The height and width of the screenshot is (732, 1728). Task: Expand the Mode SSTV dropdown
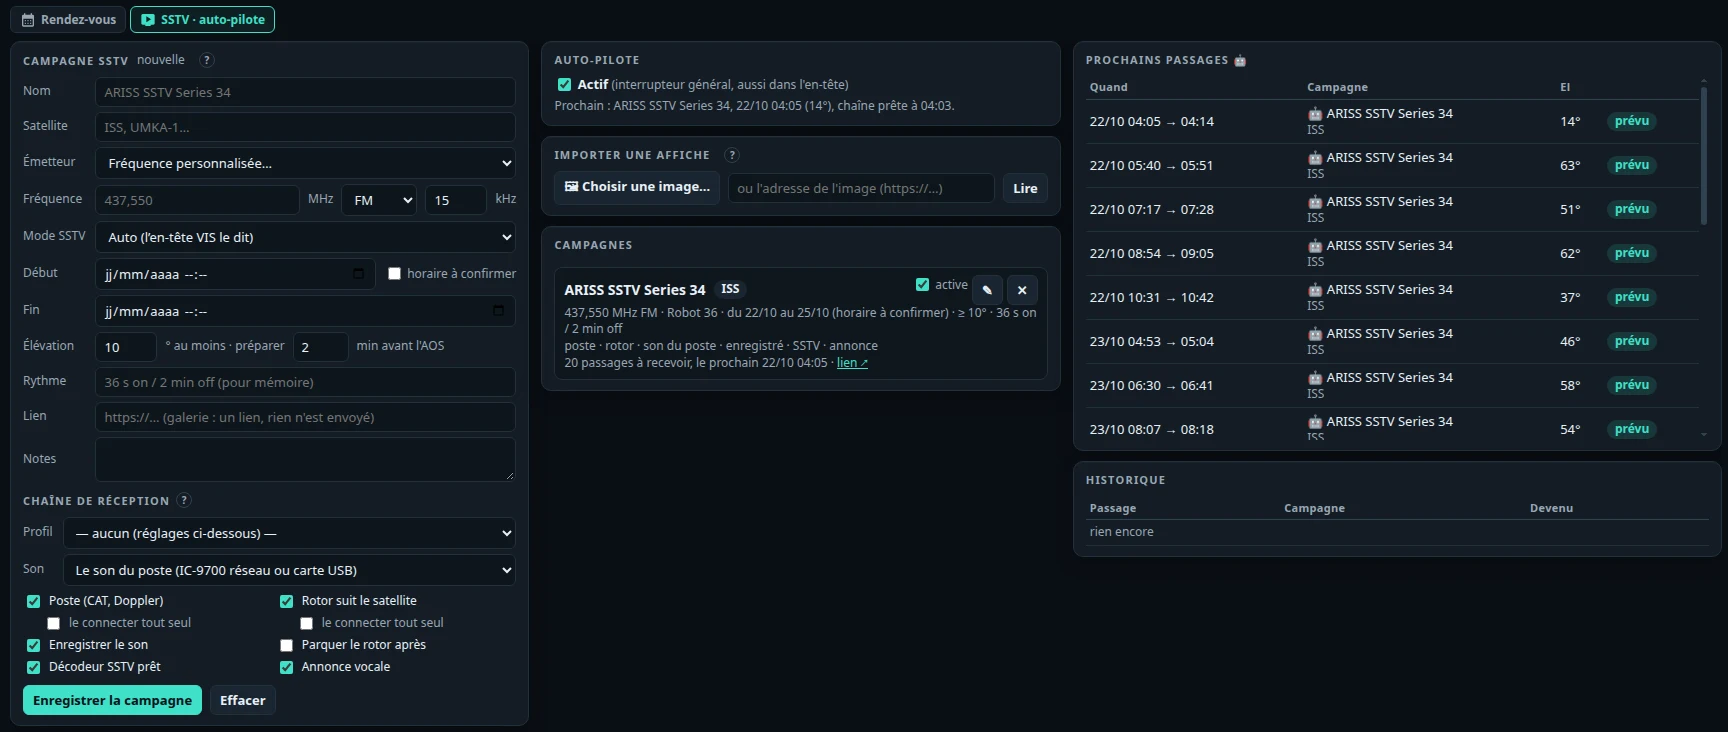tap(305, 237)
